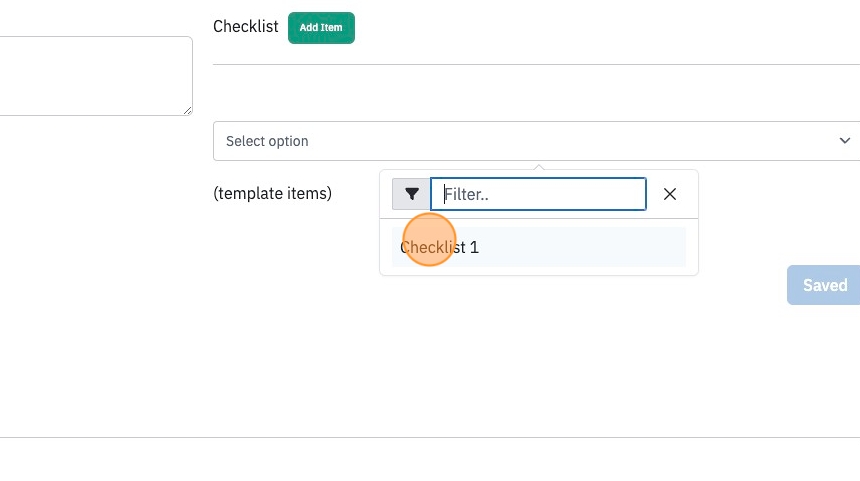Screen dimensions: 860x481
Task: Click the blue Saved button
Action: click(823, 285)
